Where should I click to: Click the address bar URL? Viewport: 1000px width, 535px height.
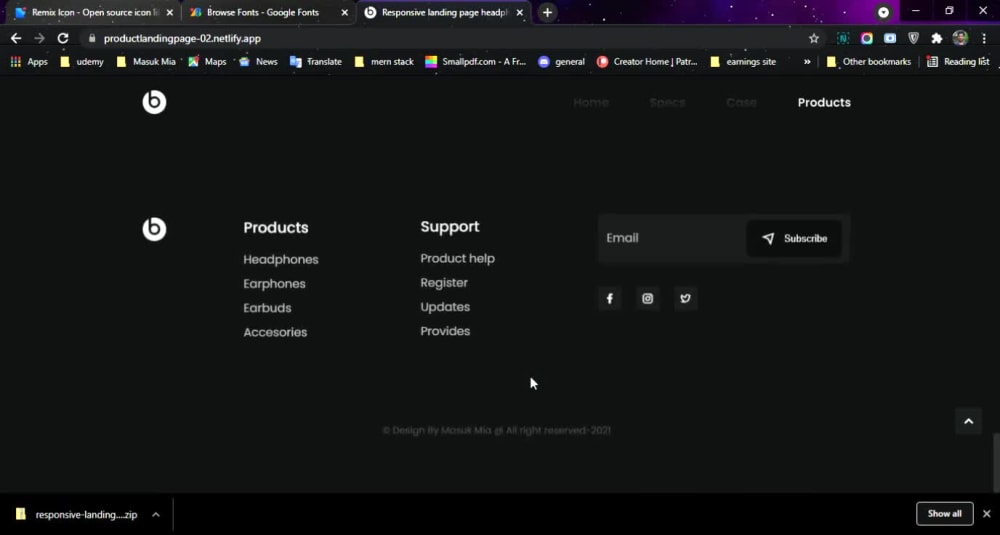pyautogui.click(x=182, y=38)
